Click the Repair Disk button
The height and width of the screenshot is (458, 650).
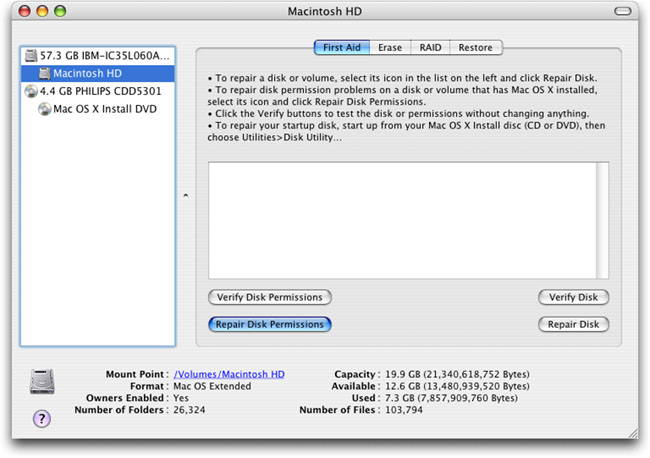coord(573,324)
